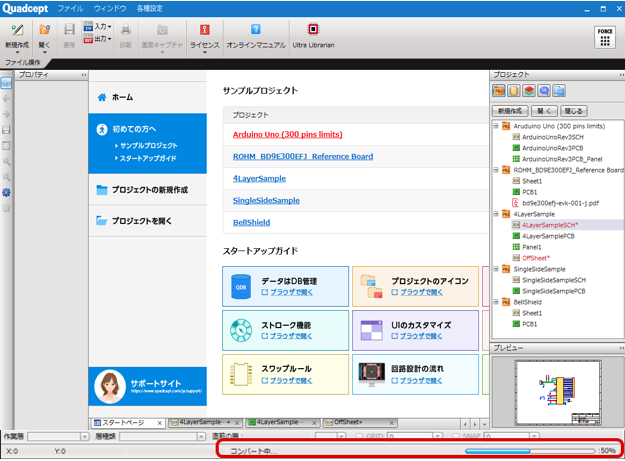Open the 出力 dropdown in the toolbar

pos(97,39)
